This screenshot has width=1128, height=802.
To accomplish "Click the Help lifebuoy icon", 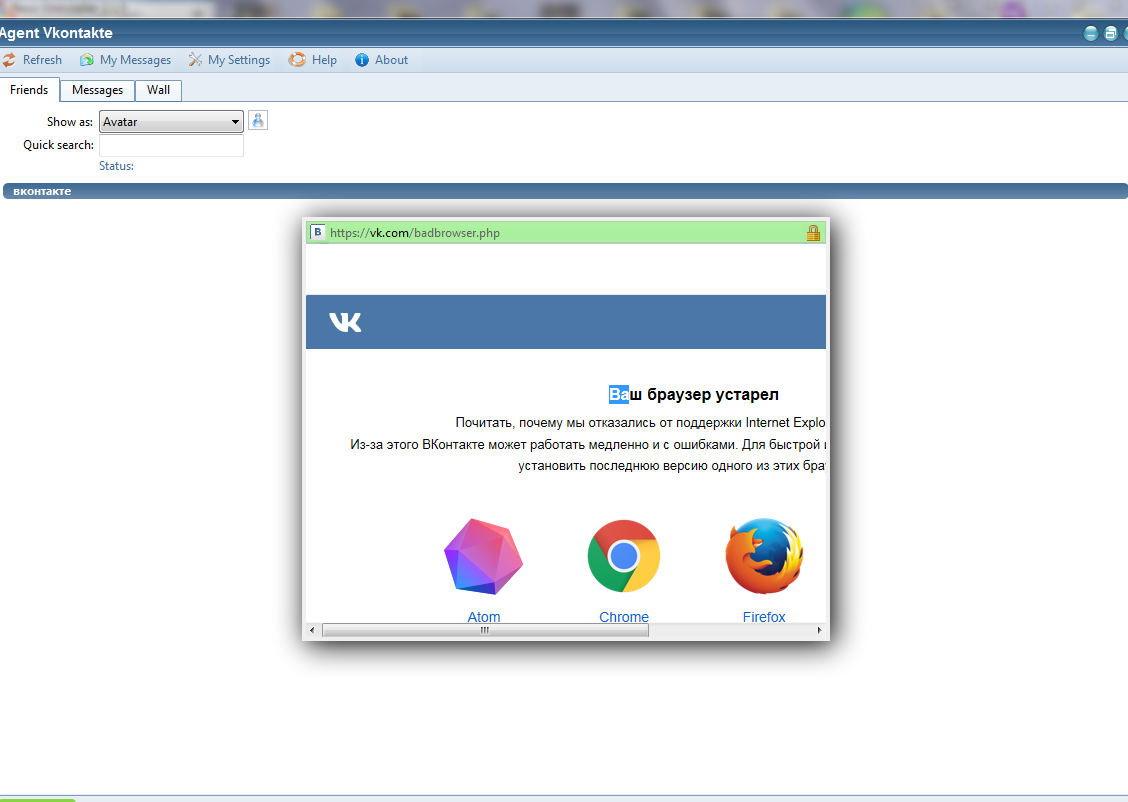I will [x=297, y=60].
